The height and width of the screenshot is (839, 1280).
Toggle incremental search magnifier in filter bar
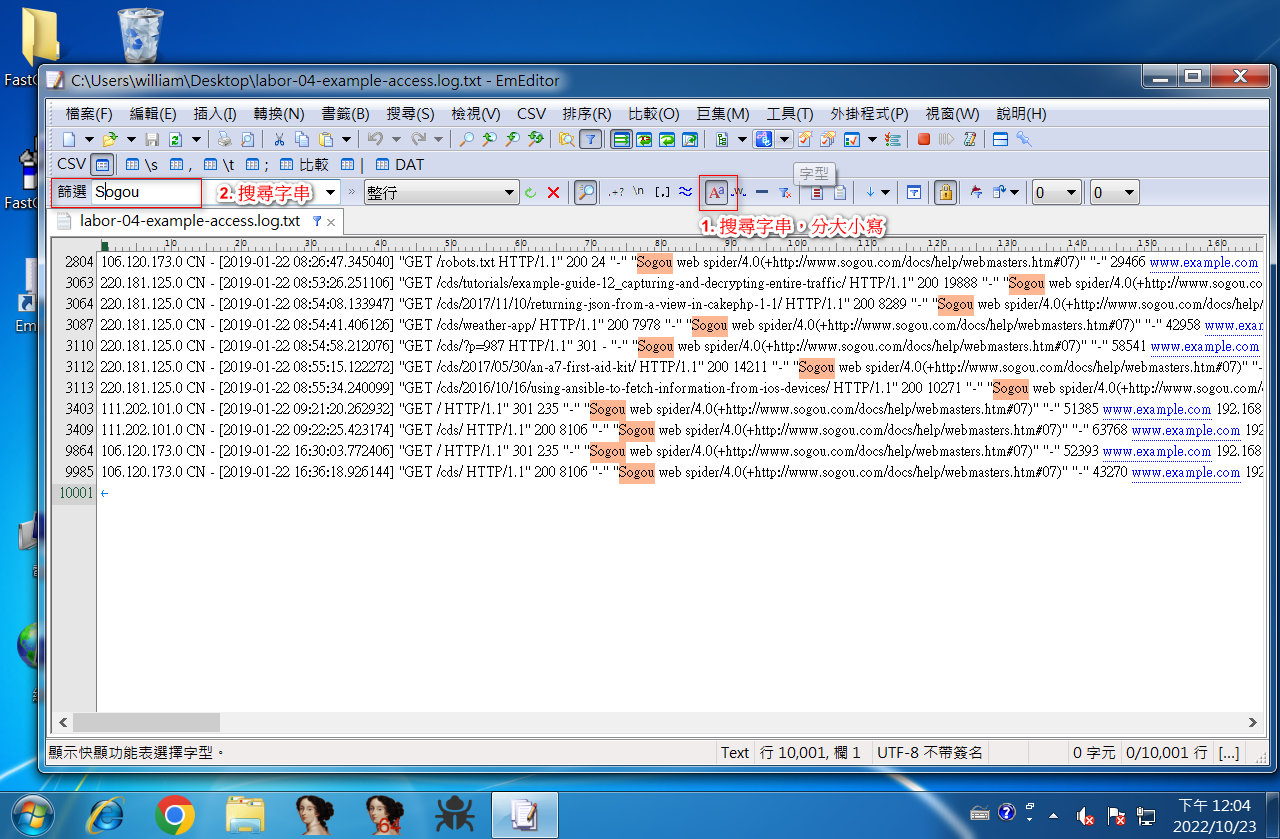pyautogui.click(x=586, y=192)
